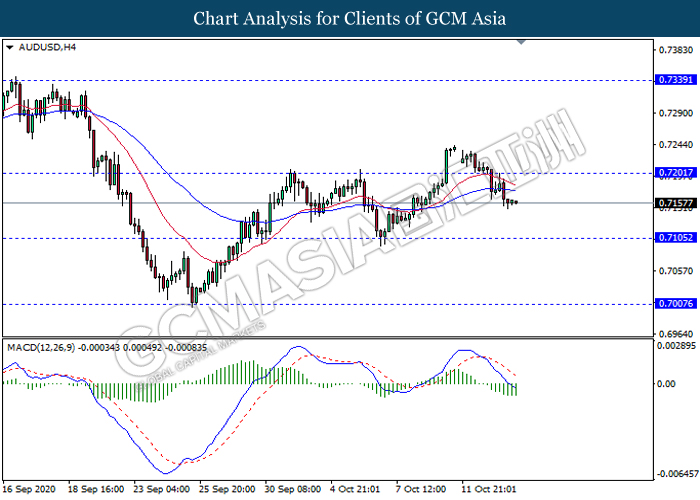The height and width of the screenshot is (500, 700).
Task: Click the MACD scale value 0.002895
Action: [677, 346]
